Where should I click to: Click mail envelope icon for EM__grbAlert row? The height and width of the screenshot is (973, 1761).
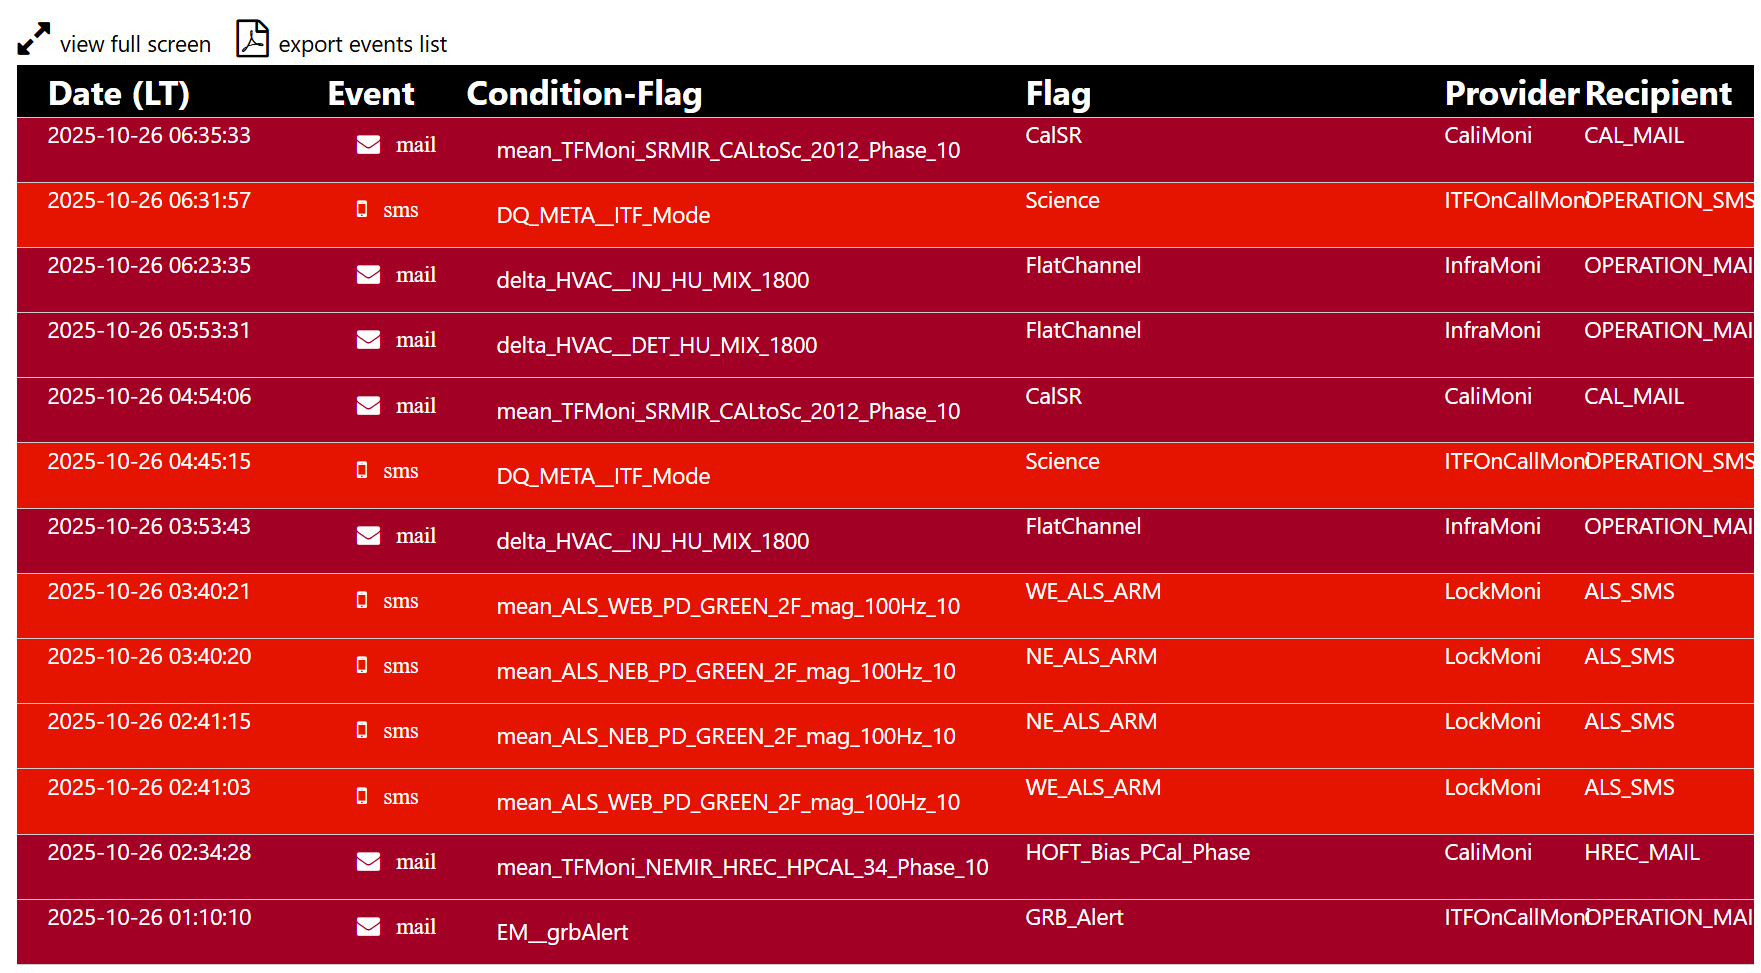(x=368, y=927)
